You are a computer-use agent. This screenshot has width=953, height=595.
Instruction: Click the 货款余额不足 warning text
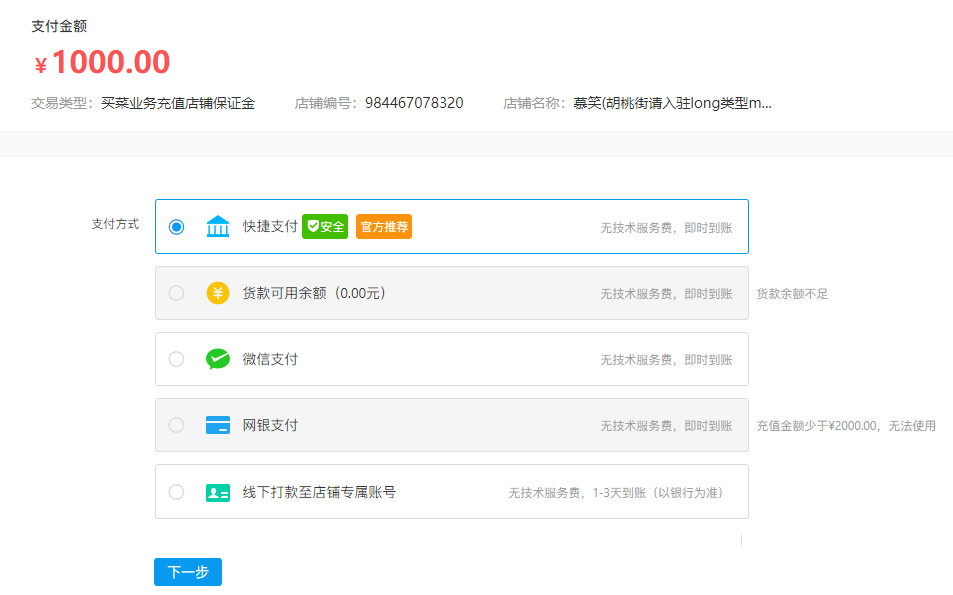(x=792, y=294)
